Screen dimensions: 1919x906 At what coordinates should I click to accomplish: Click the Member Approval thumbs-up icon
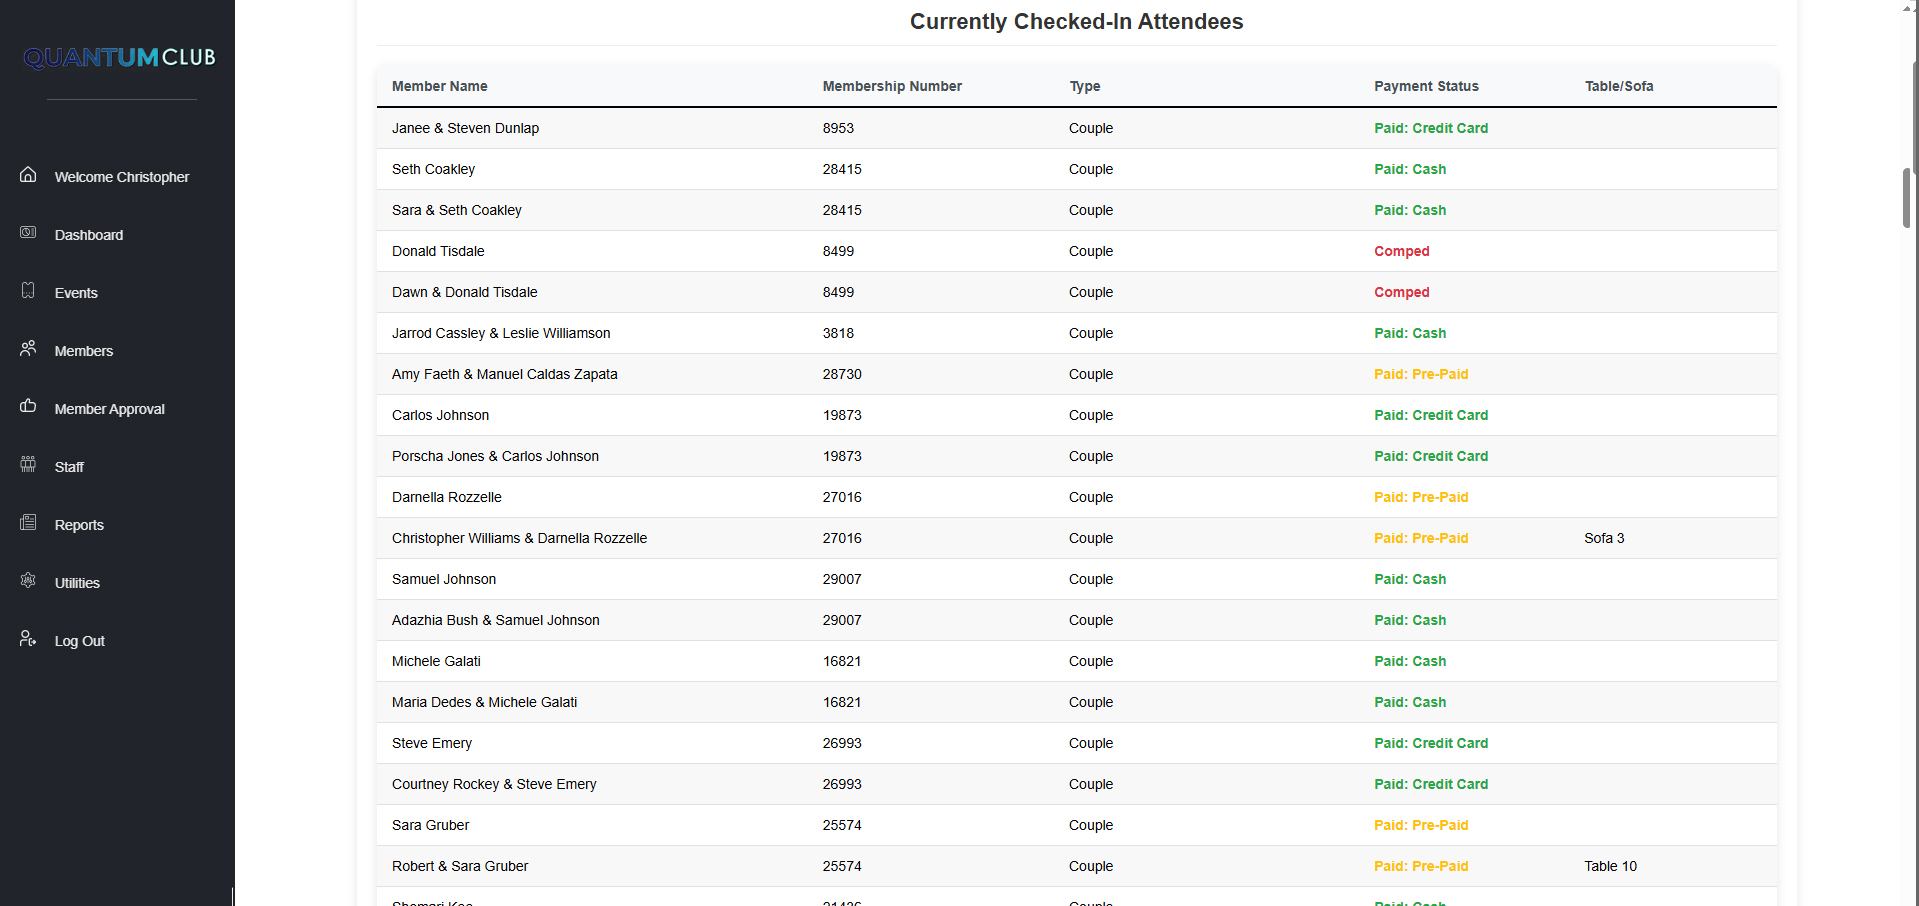click(28, 407)
